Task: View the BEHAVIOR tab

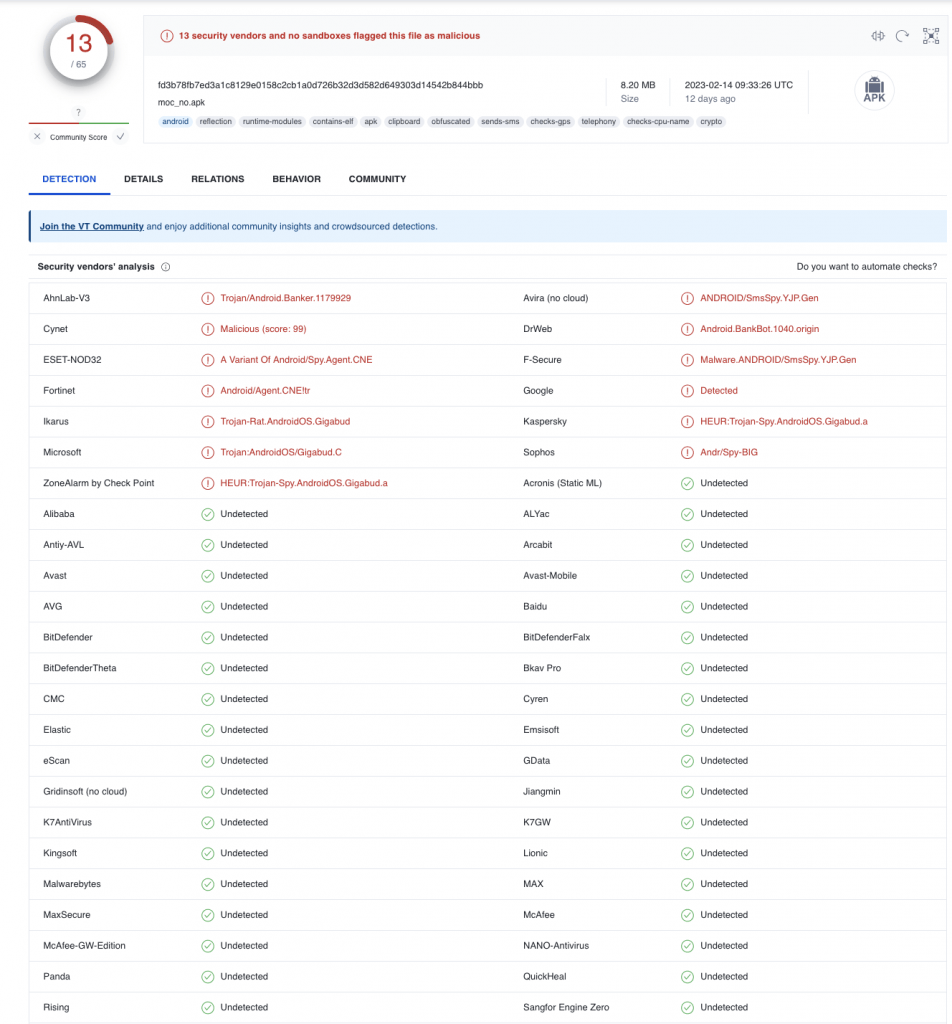Action: [296, 179]
